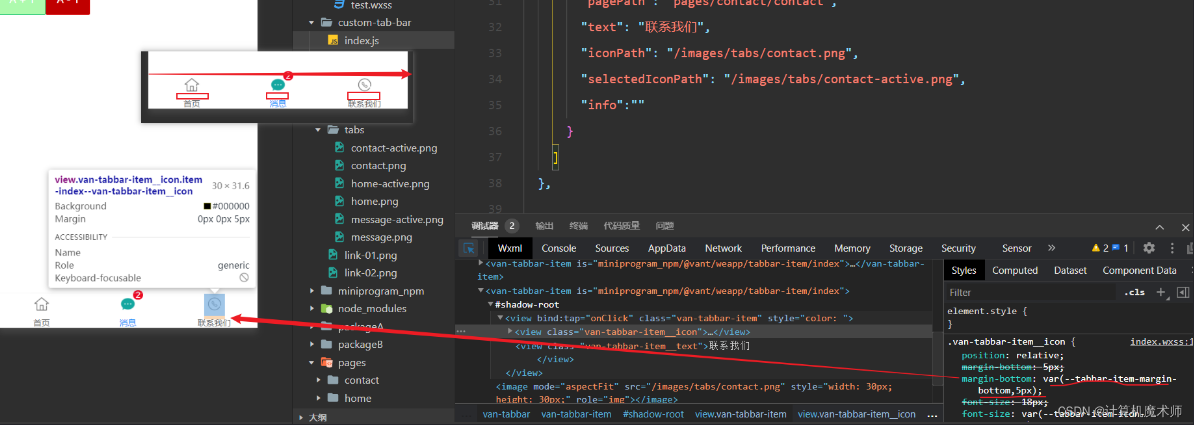Collapse the debugger panel with the up chevron

pyautogui.click(x=1160, y=227)
